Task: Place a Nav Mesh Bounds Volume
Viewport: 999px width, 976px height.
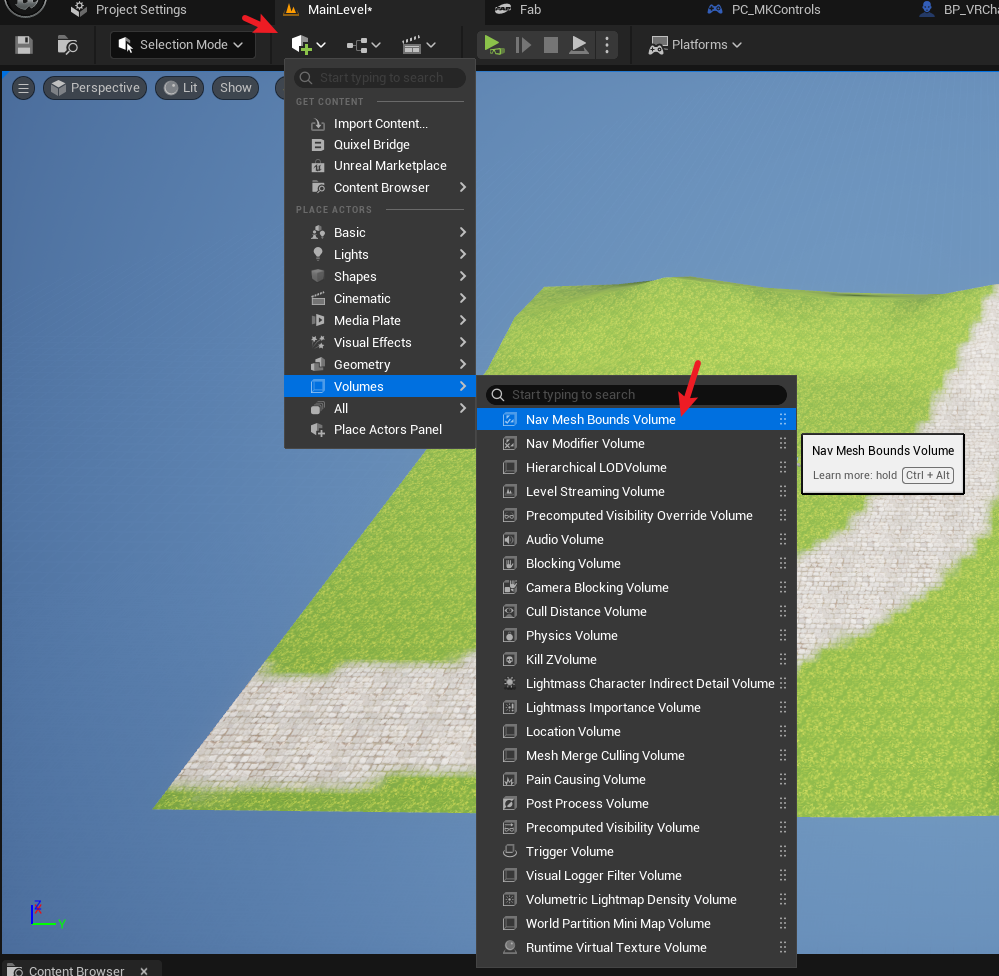Action: tap(636, 419)
